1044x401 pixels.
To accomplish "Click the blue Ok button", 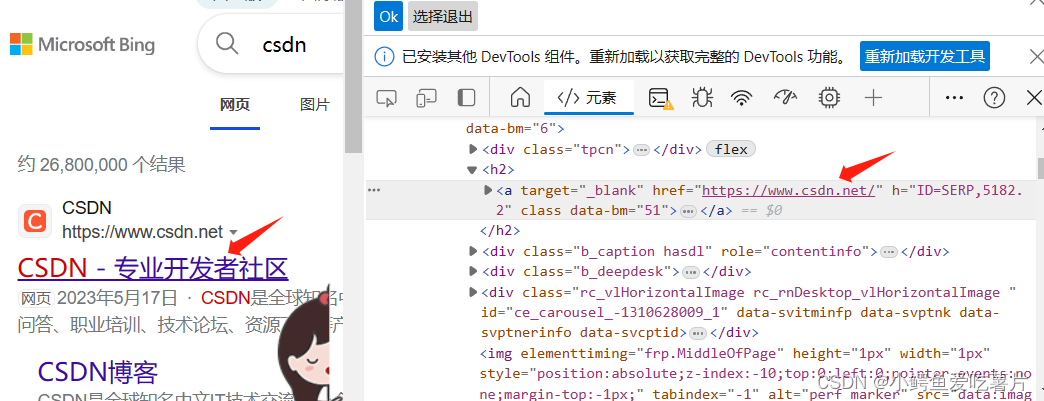I will tap(388, 17).
